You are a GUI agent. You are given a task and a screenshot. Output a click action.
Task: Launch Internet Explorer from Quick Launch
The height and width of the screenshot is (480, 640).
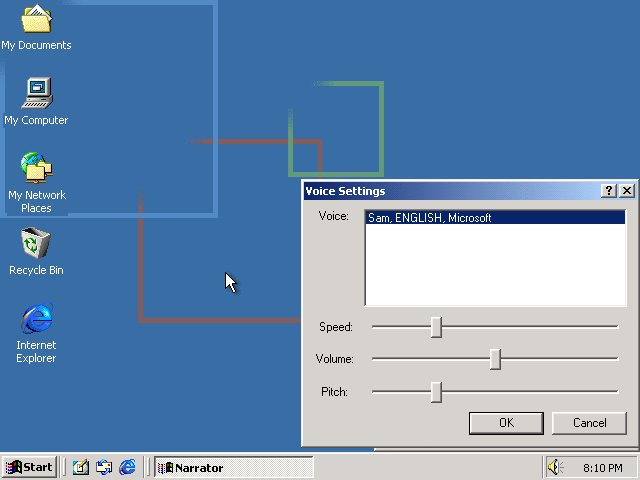tap(127, 467)
